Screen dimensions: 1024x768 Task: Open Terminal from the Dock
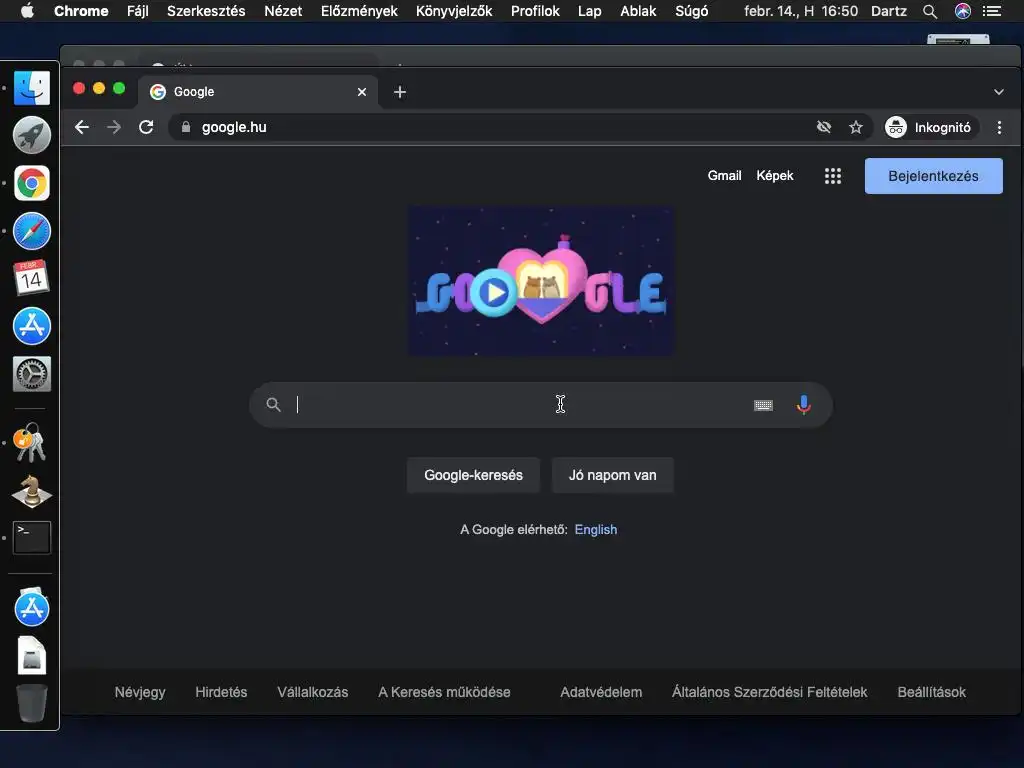31,537
